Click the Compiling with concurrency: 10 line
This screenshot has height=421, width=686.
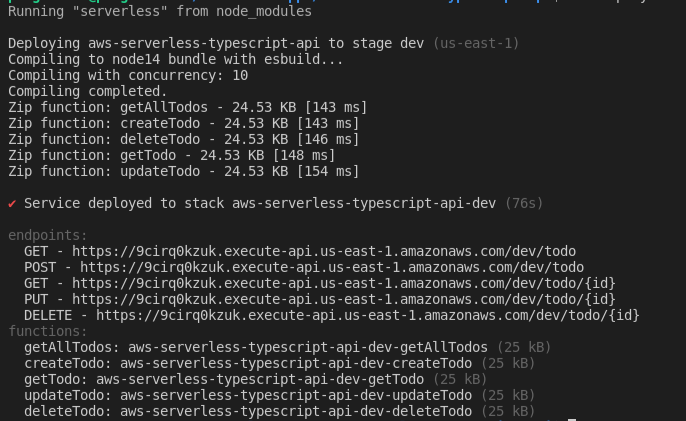[128, 75]
